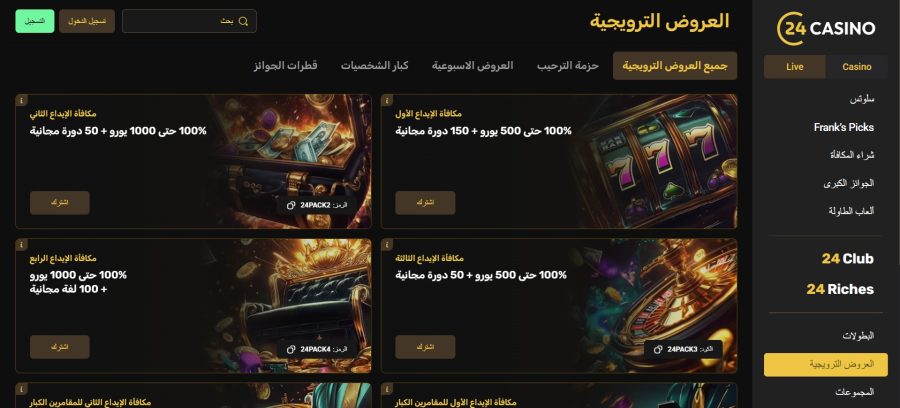Open info icon on first deposit bonus card
The image size is (900, 408).
pyautogui.click(x=387, y=100)
